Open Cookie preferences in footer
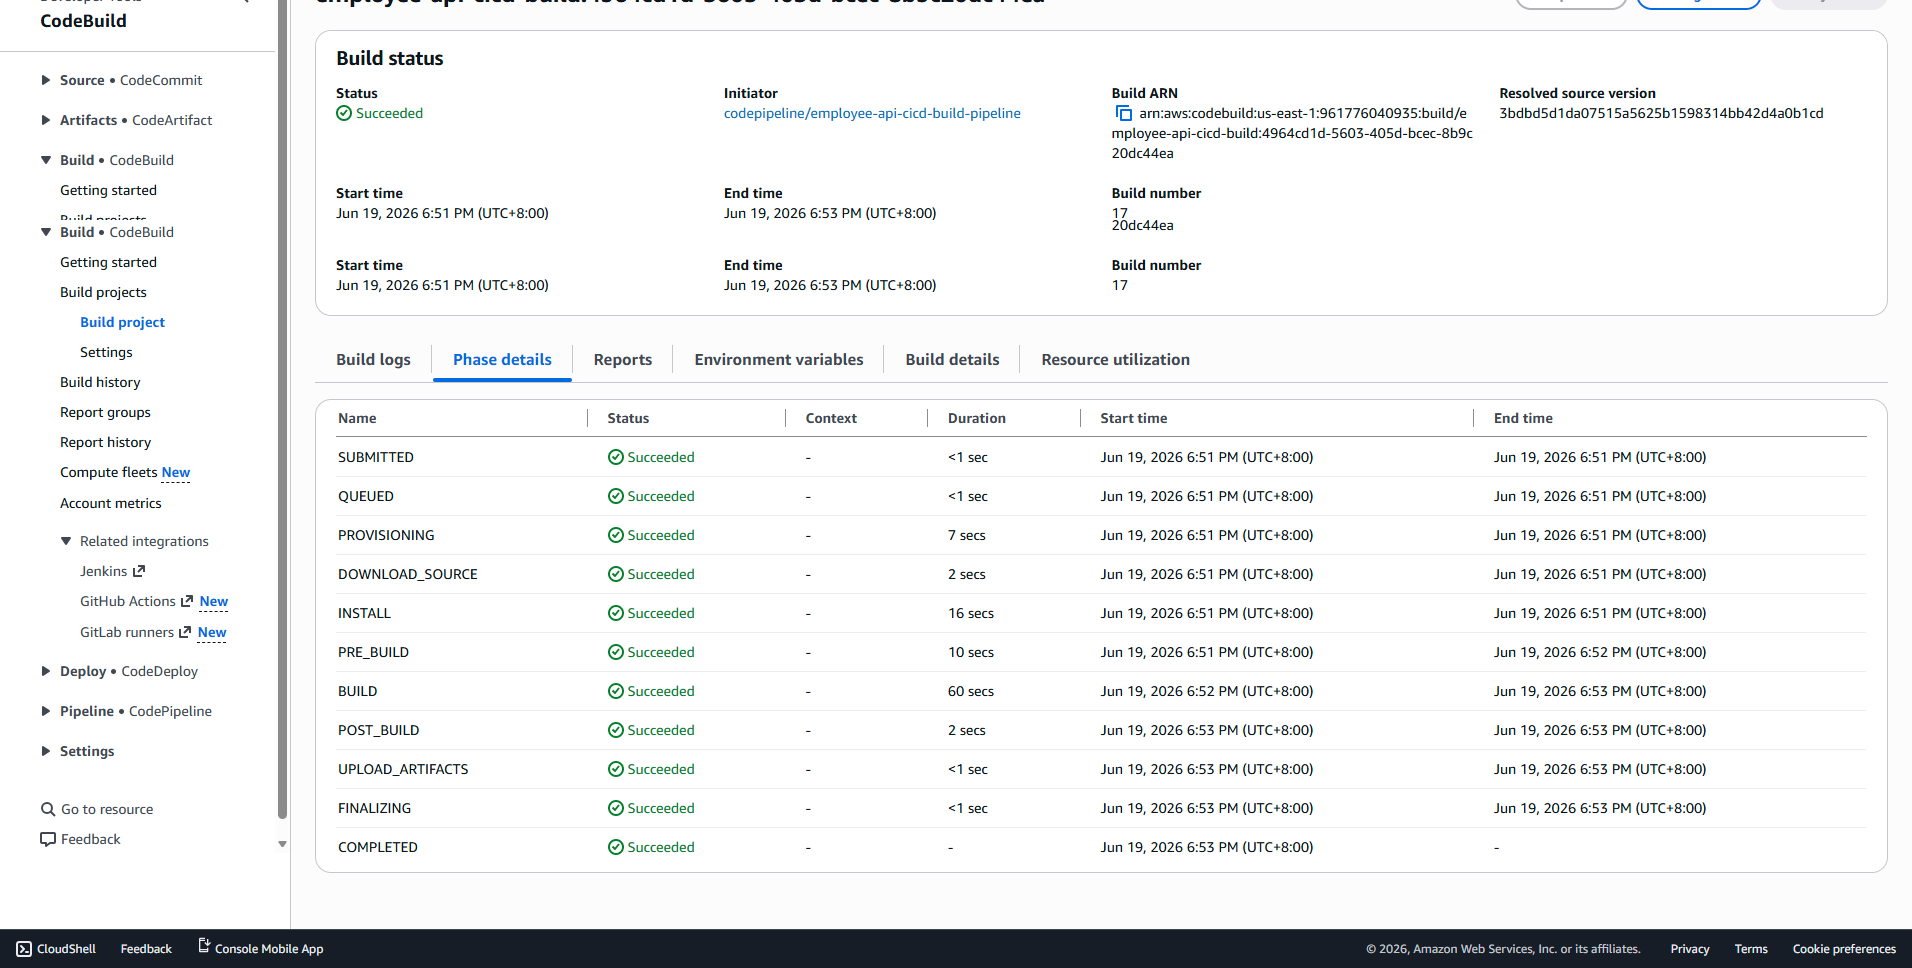The image size is (1912, 968). [x=1844, y=949]
